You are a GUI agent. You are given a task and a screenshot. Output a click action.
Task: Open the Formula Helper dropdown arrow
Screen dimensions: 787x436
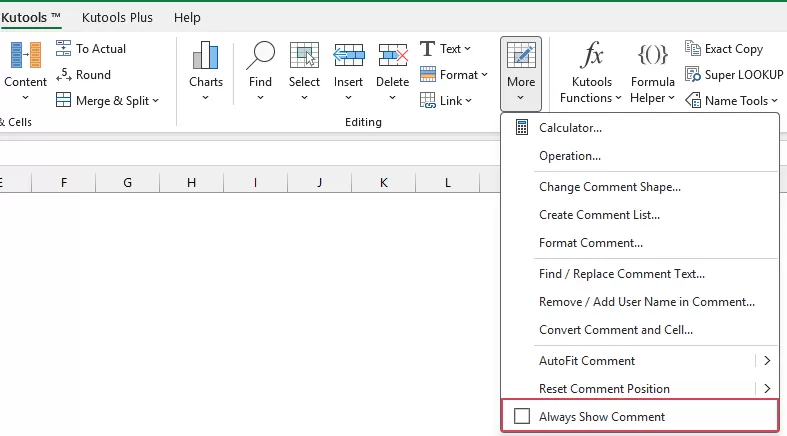[x=672, y=98]
